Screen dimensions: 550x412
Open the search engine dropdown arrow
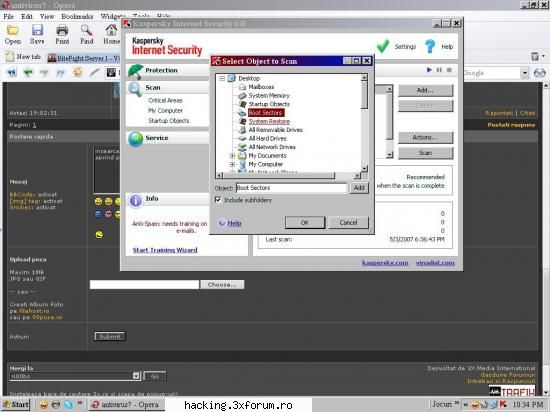click(524, 73)
